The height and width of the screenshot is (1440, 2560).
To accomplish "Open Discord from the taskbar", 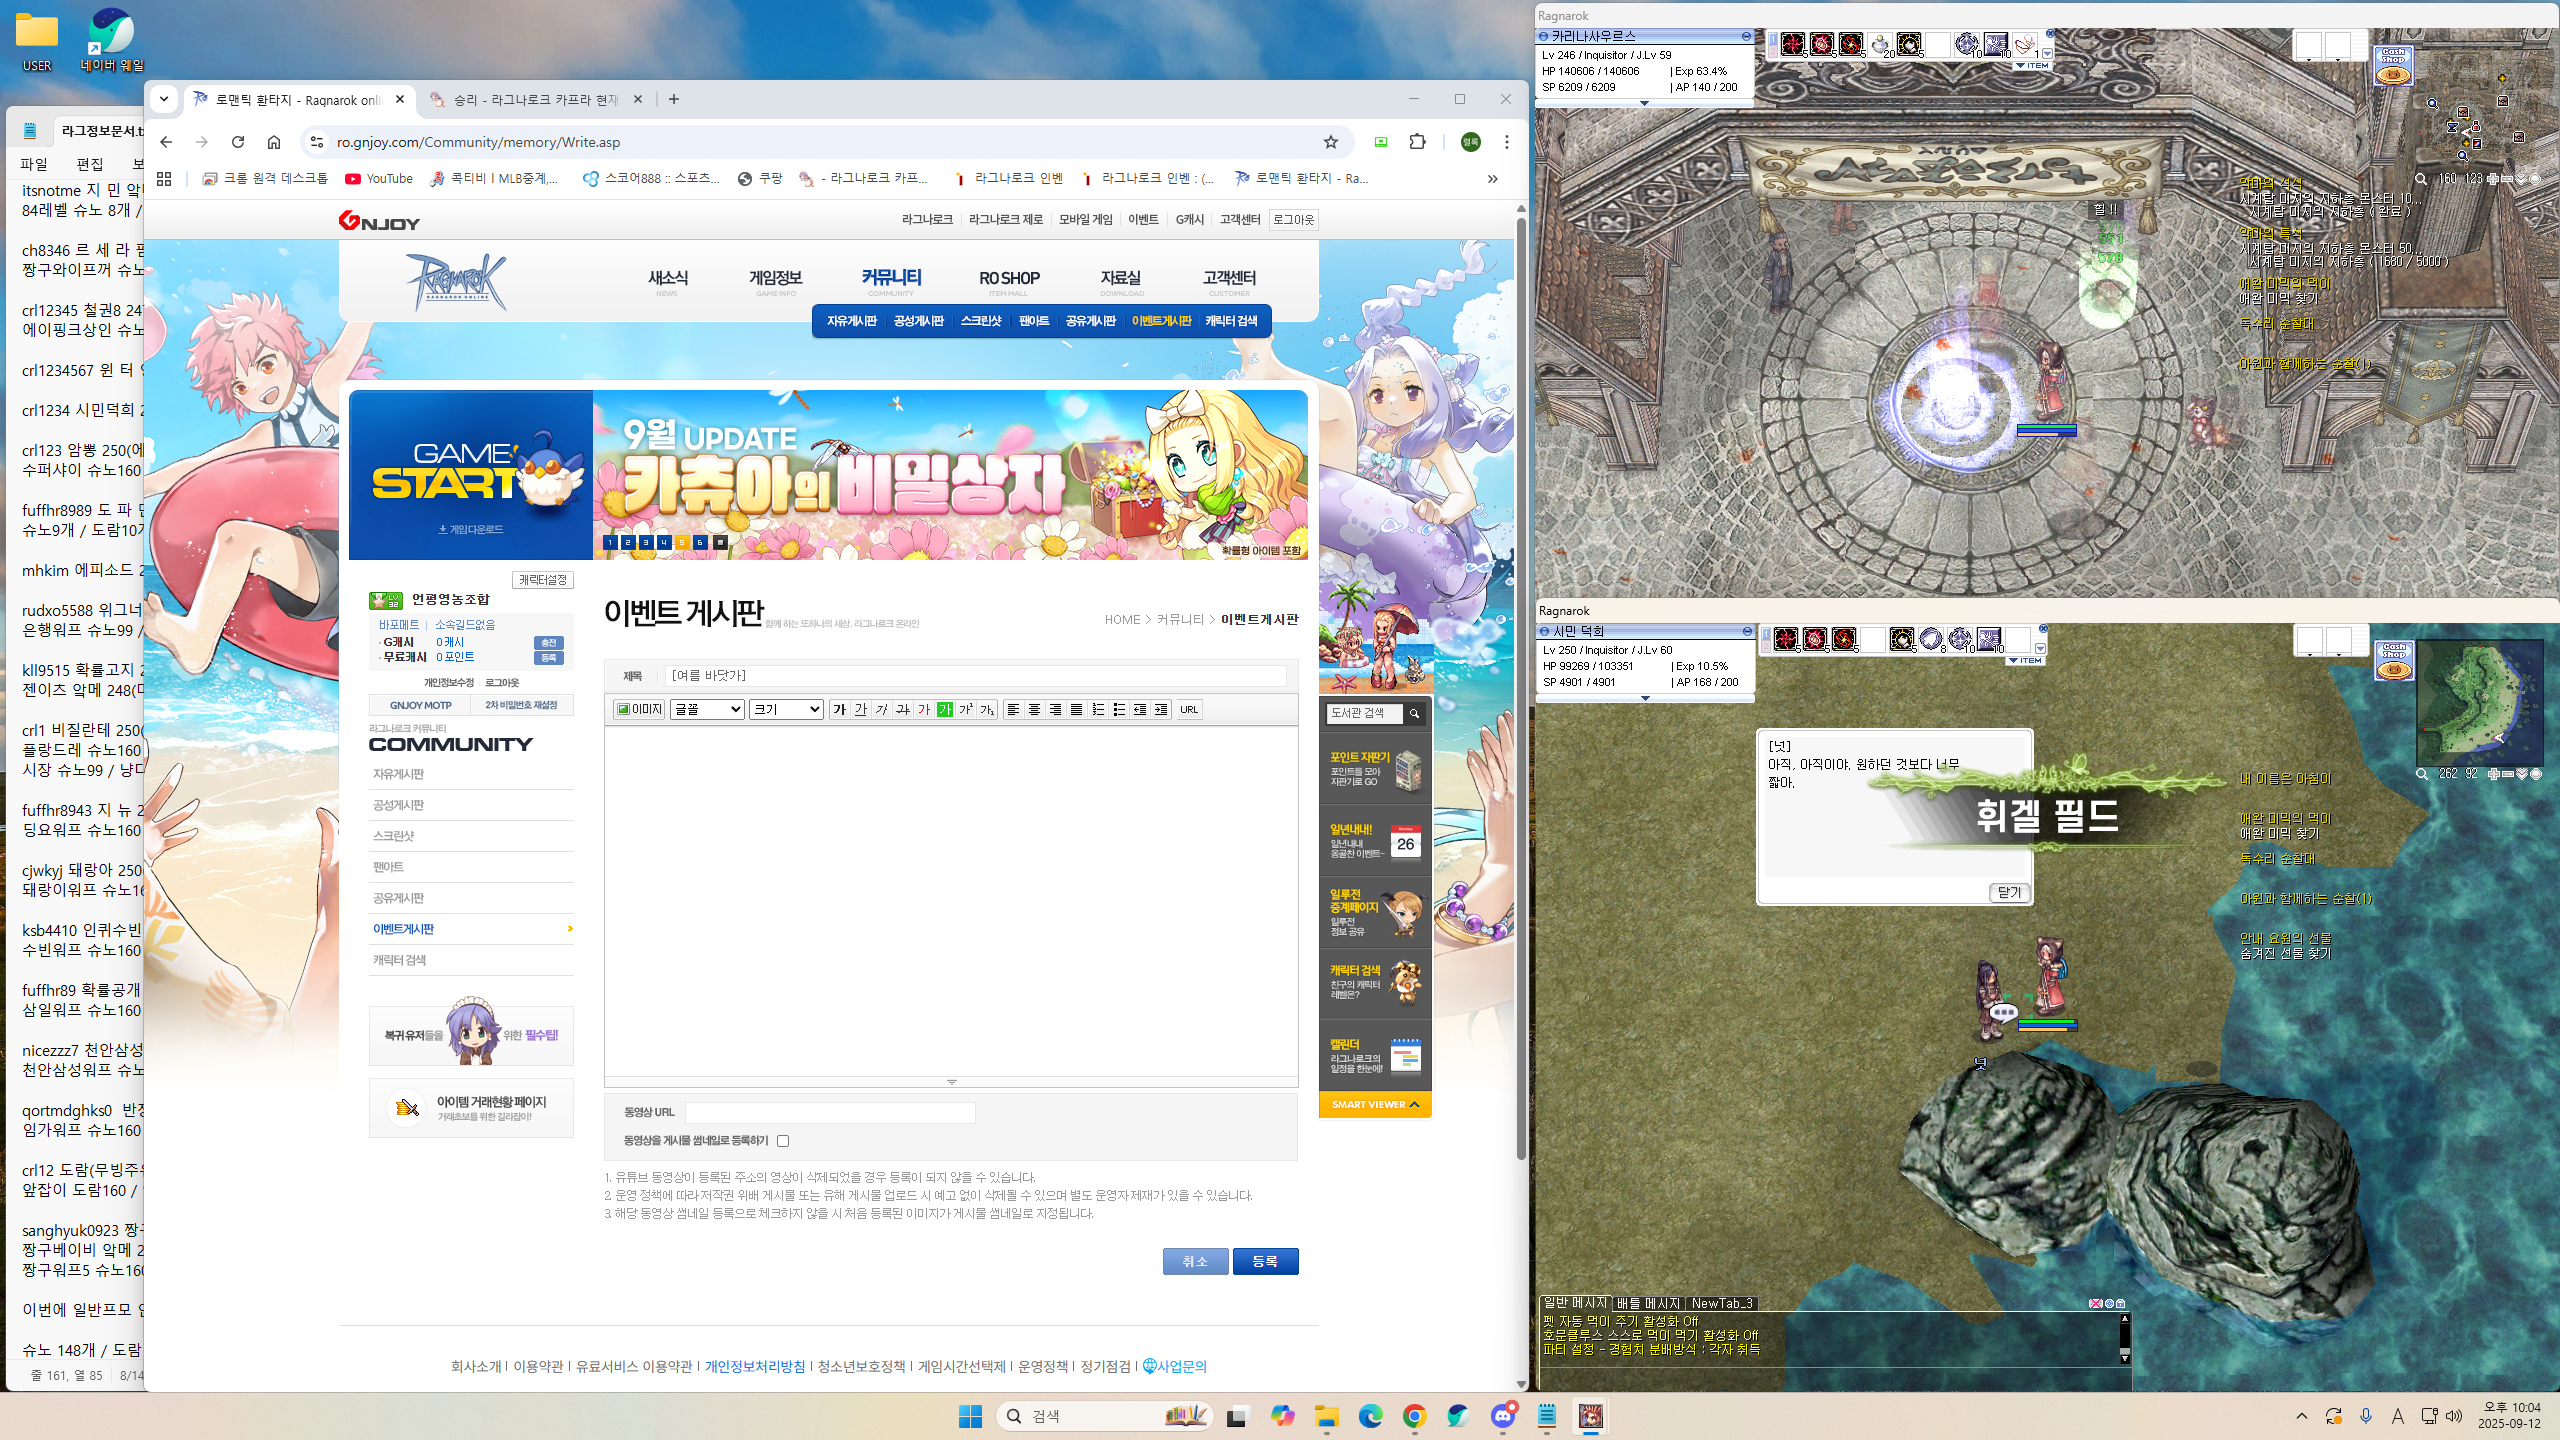I will pyautogui.click(x=1502, y=1416).
